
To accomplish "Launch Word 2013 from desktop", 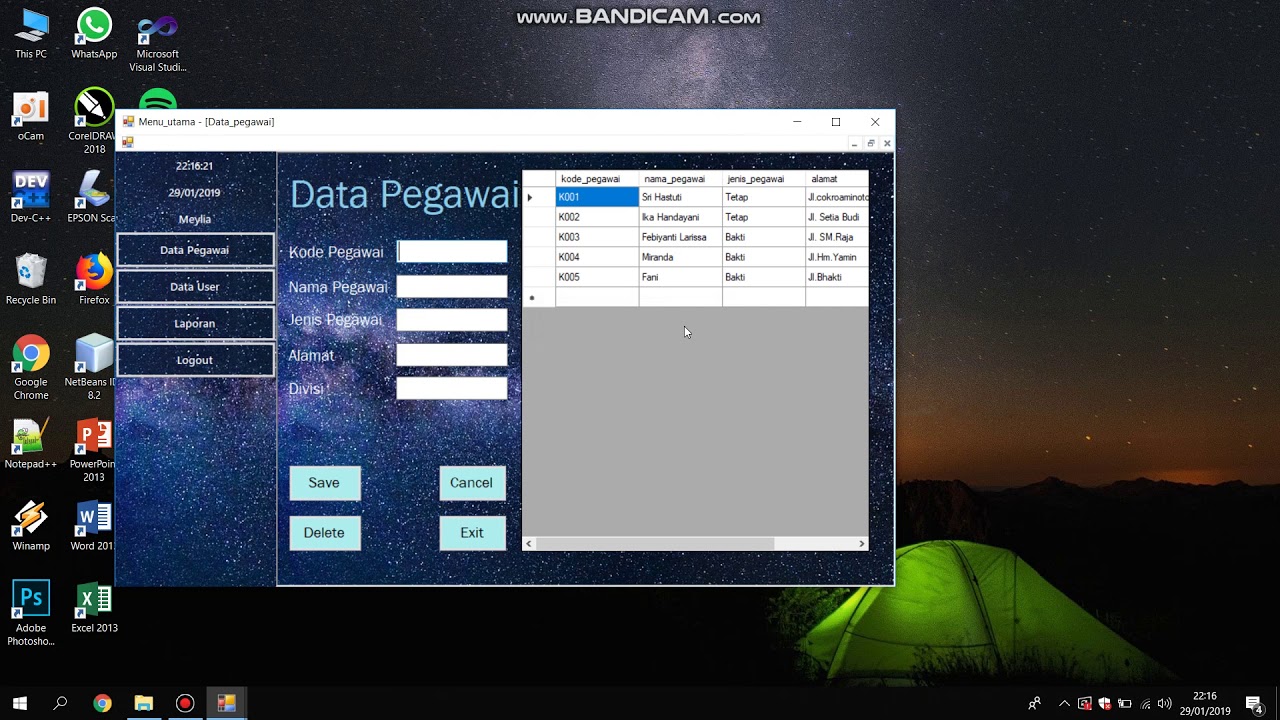I will (x=93, y=527).
